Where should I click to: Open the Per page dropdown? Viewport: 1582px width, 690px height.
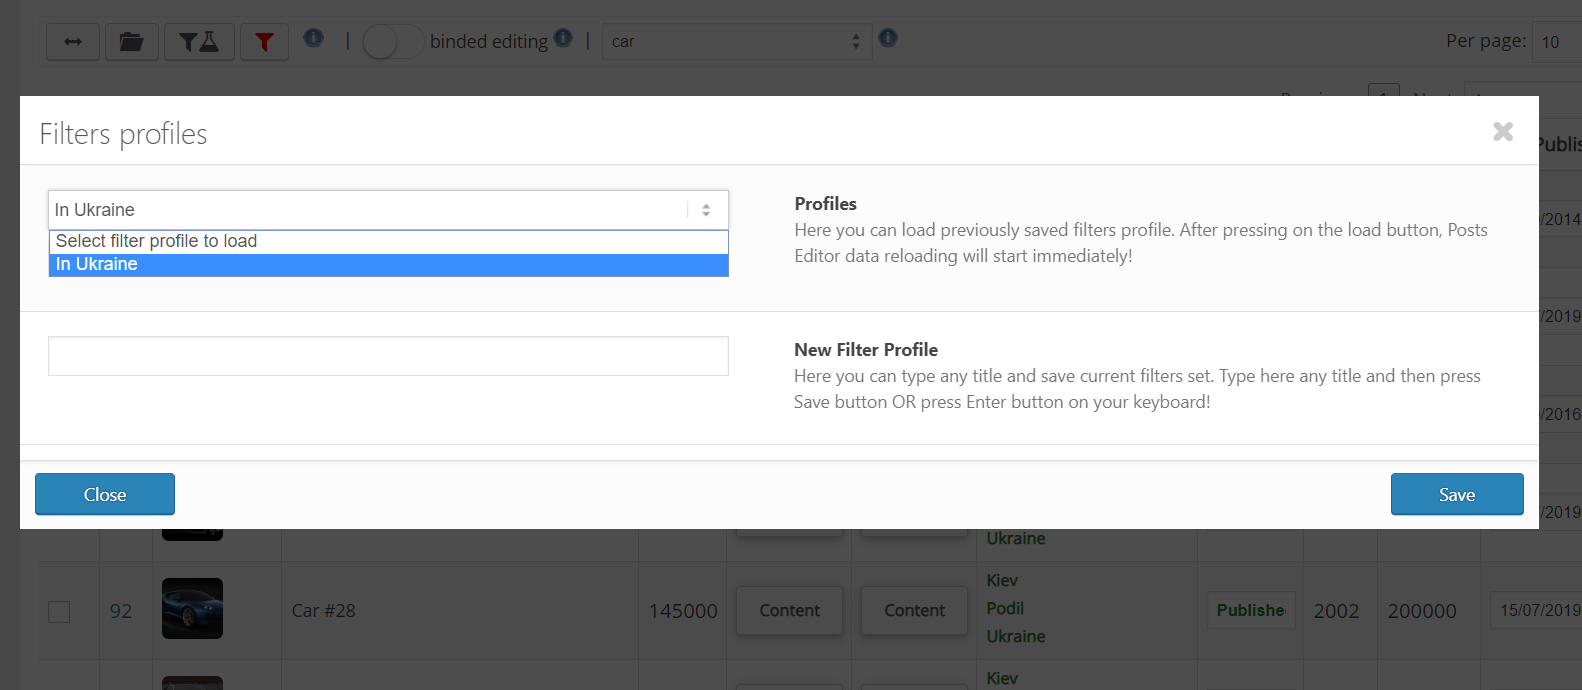(1555, 42)
